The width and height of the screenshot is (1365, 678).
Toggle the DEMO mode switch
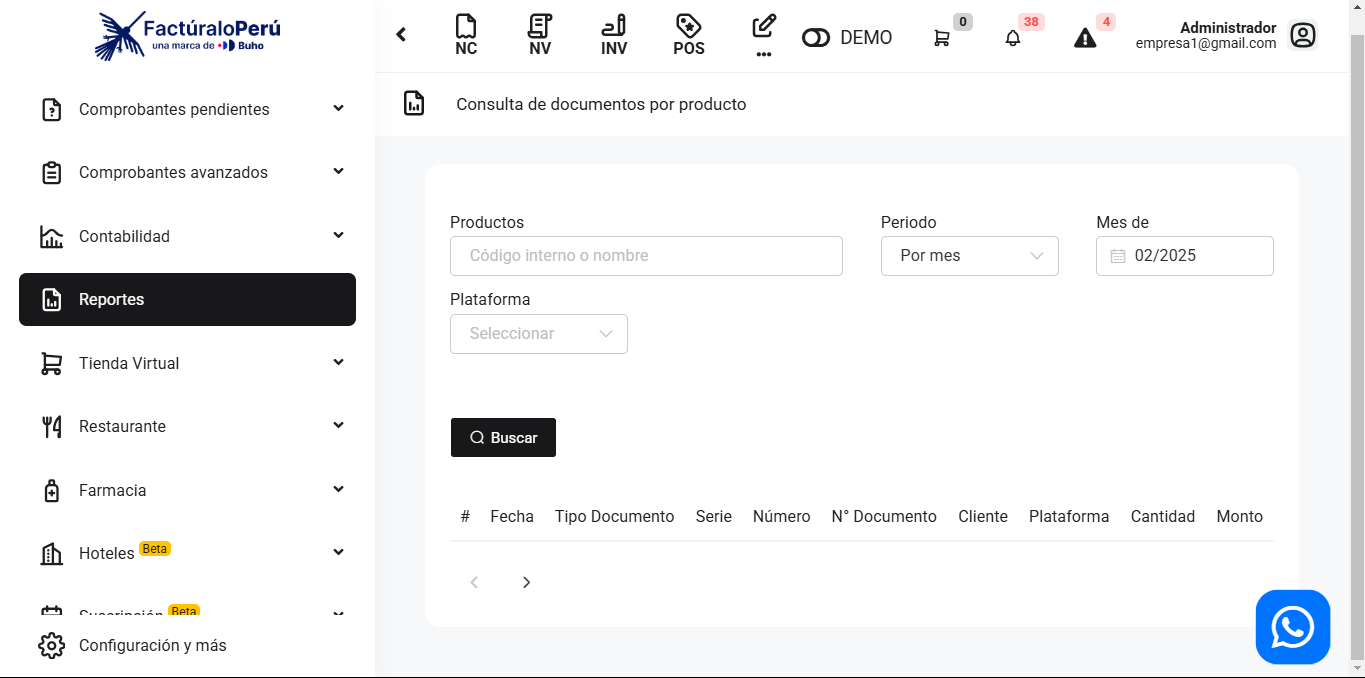[x=816, y=38]
